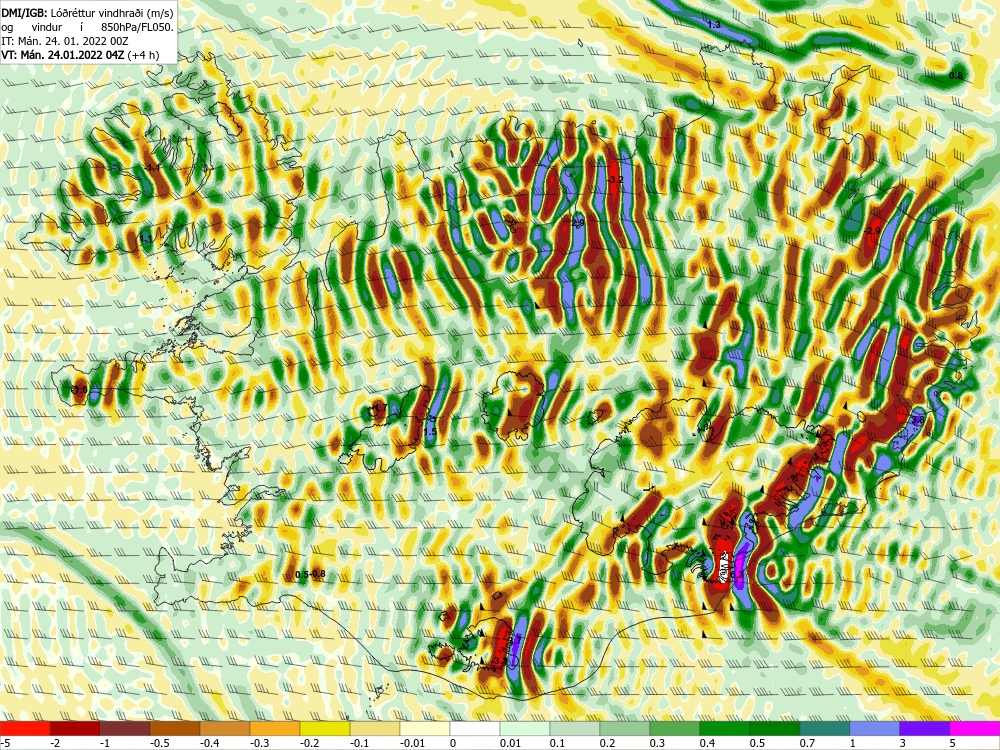Screen dimensions: 1000x750
Task: Click the '3.8' value label on map
Action: [x=918, y=420]
